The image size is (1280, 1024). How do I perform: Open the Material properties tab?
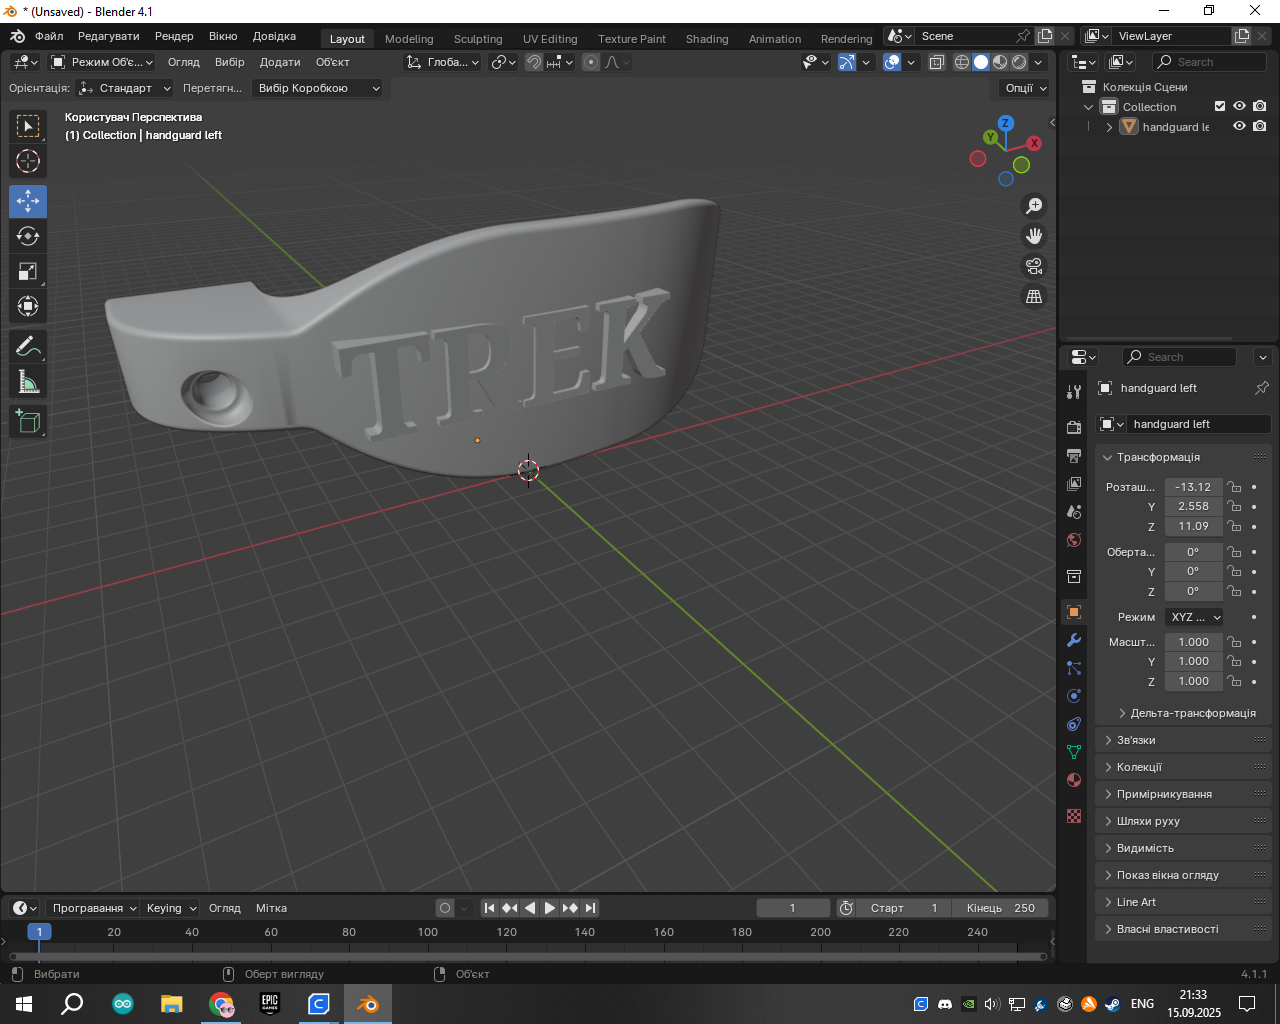(1074, 780)
